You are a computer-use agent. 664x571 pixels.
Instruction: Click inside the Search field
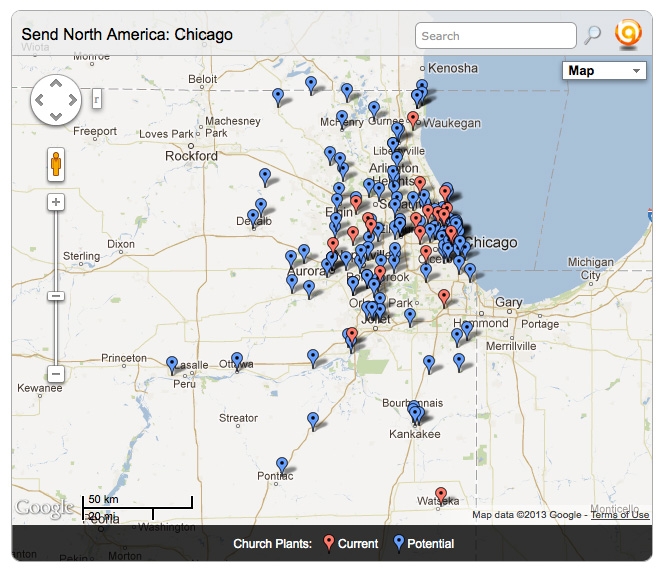(495, 36)
